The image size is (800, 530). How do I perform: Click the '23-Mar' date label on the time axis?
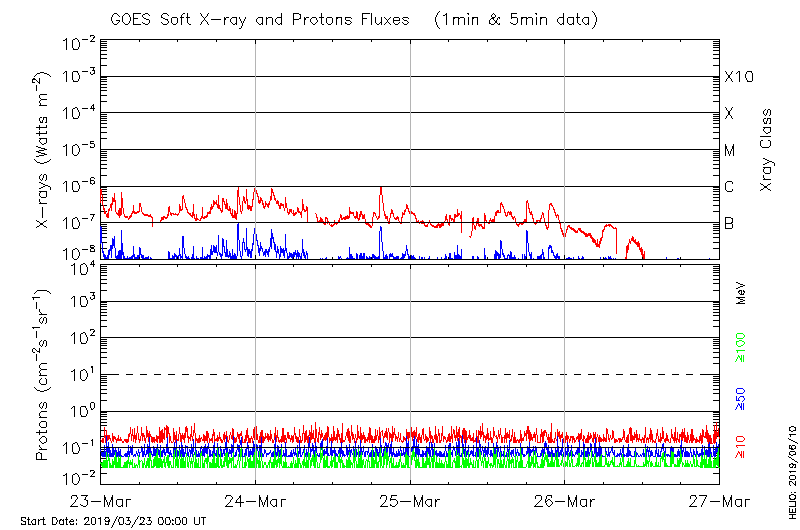click(100, 500)
